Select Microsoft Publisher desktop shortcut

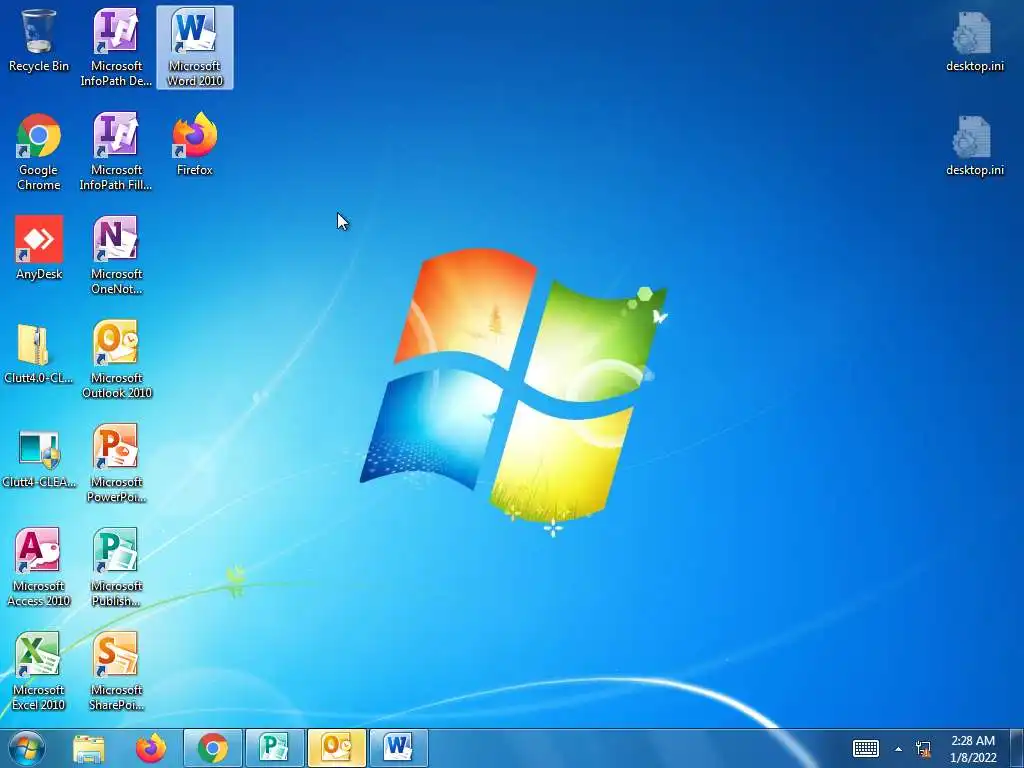[116, 568]
